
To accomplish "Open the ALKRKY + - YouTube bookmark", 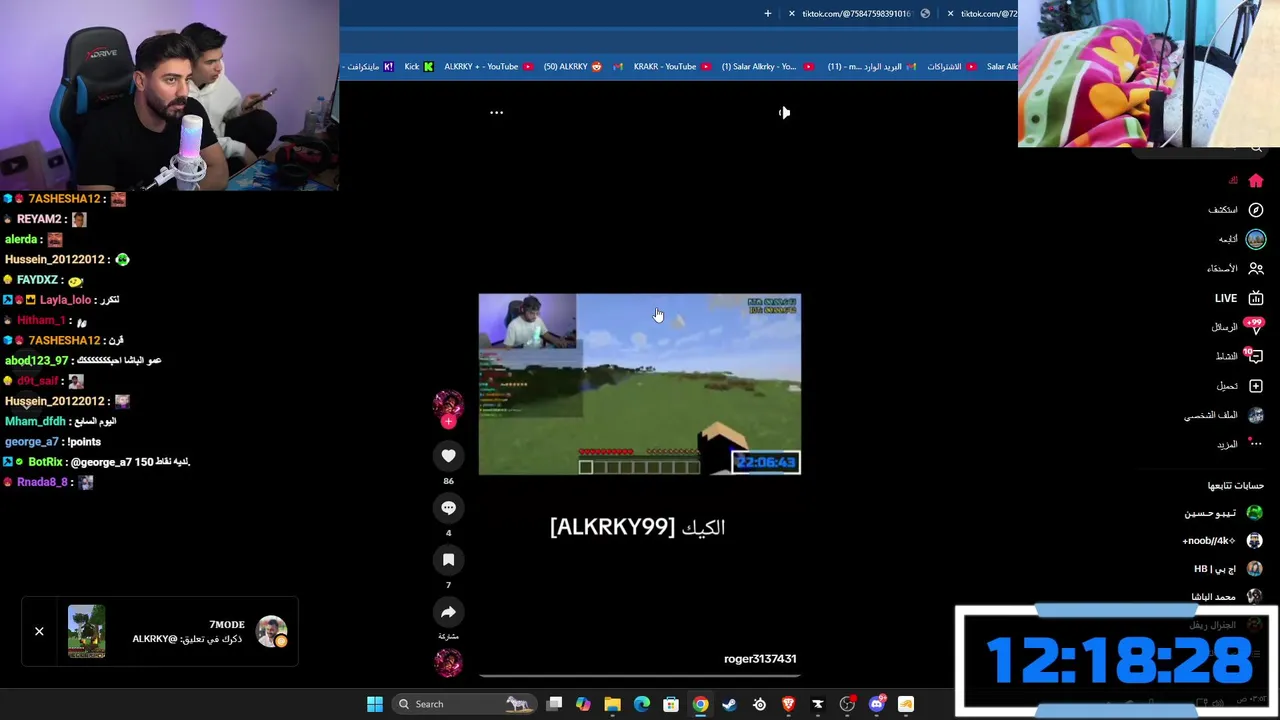I will (487, 67).
